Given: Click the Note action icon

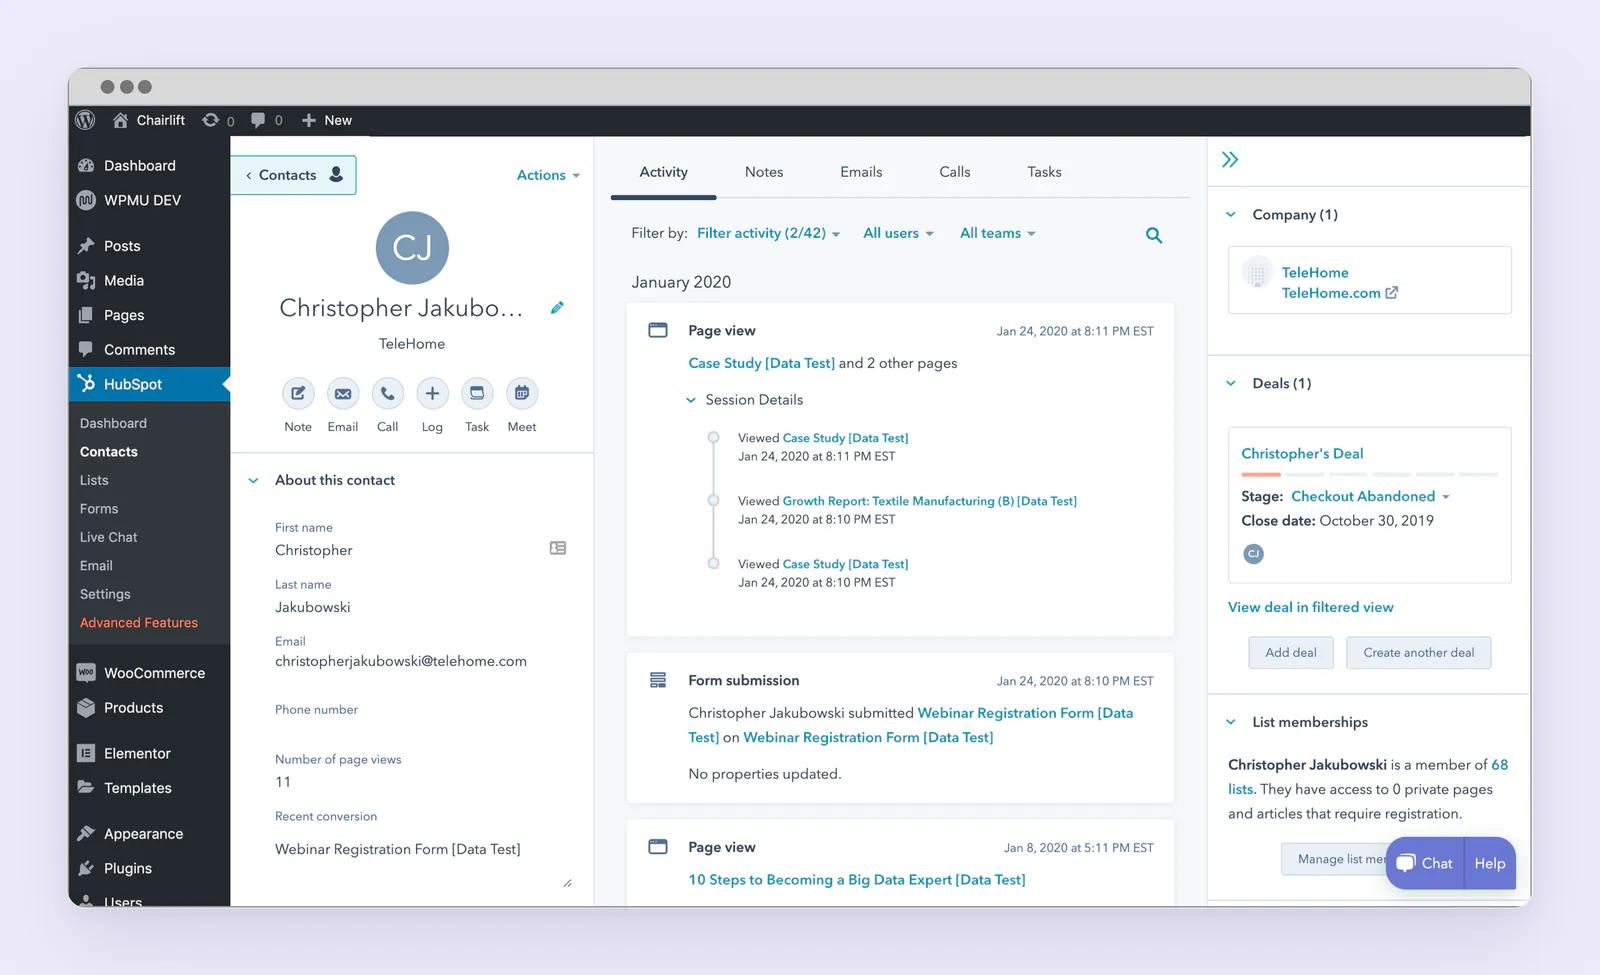Looking at the screenshot, I should 298,393.
